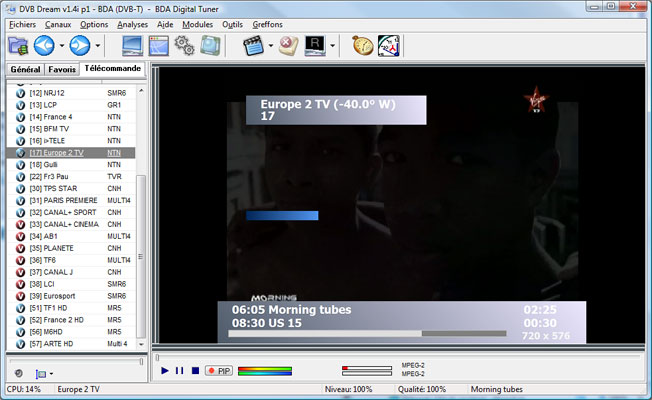Click the black R screen icon
The image size is (652, 400).
coord(315,46)
